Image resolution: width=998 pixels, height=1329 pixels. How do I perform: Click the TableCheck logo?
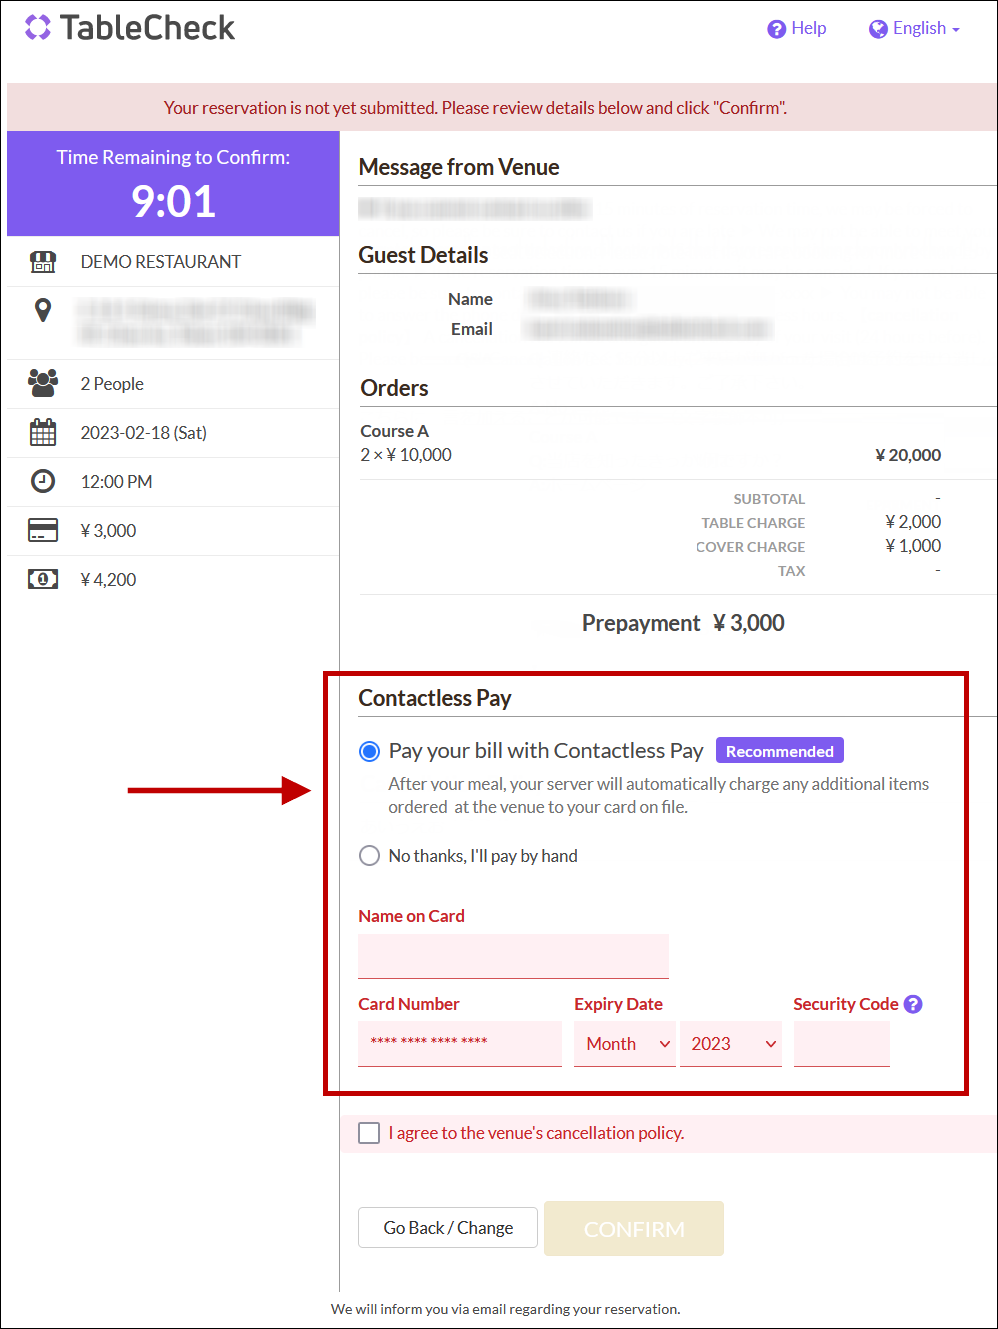[x=130, y=28]
